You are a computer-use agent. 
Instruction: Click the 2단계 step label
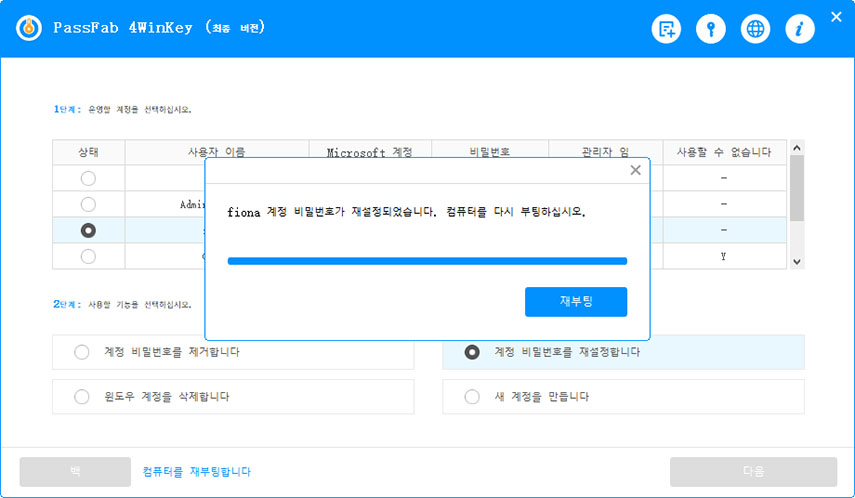67,304
